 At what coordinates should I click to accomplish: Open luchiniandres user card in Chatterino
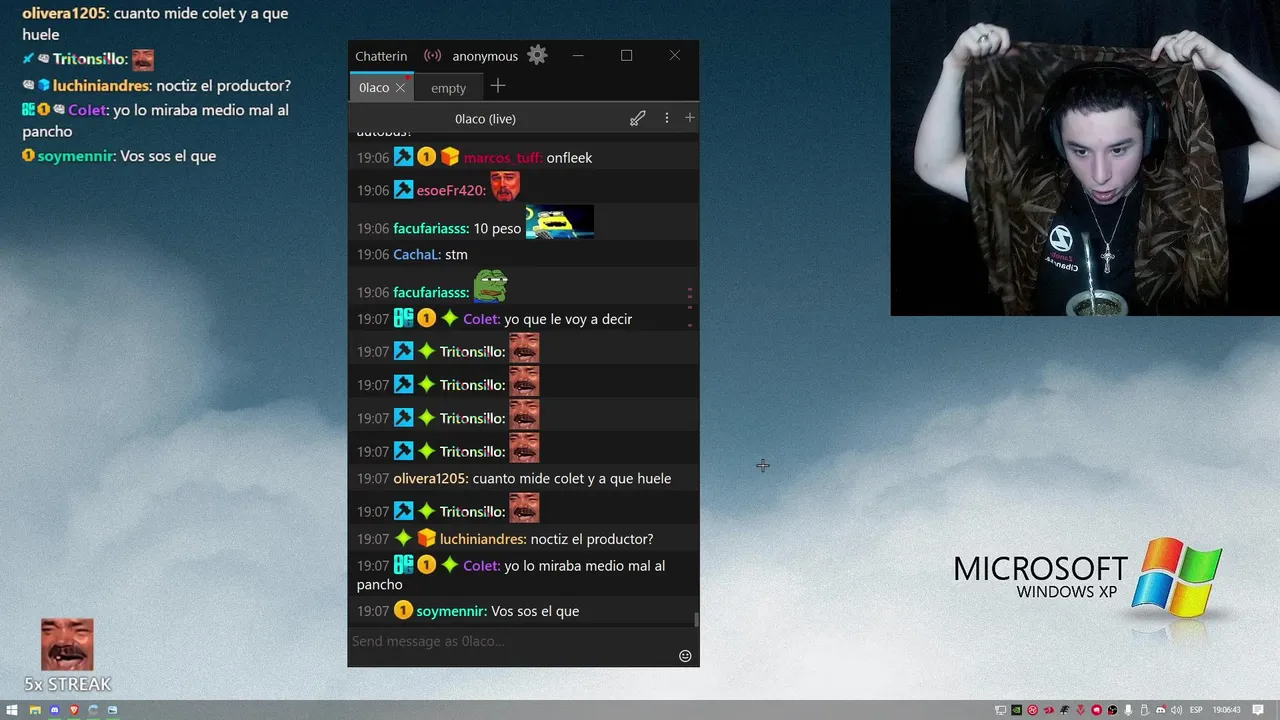483,539
